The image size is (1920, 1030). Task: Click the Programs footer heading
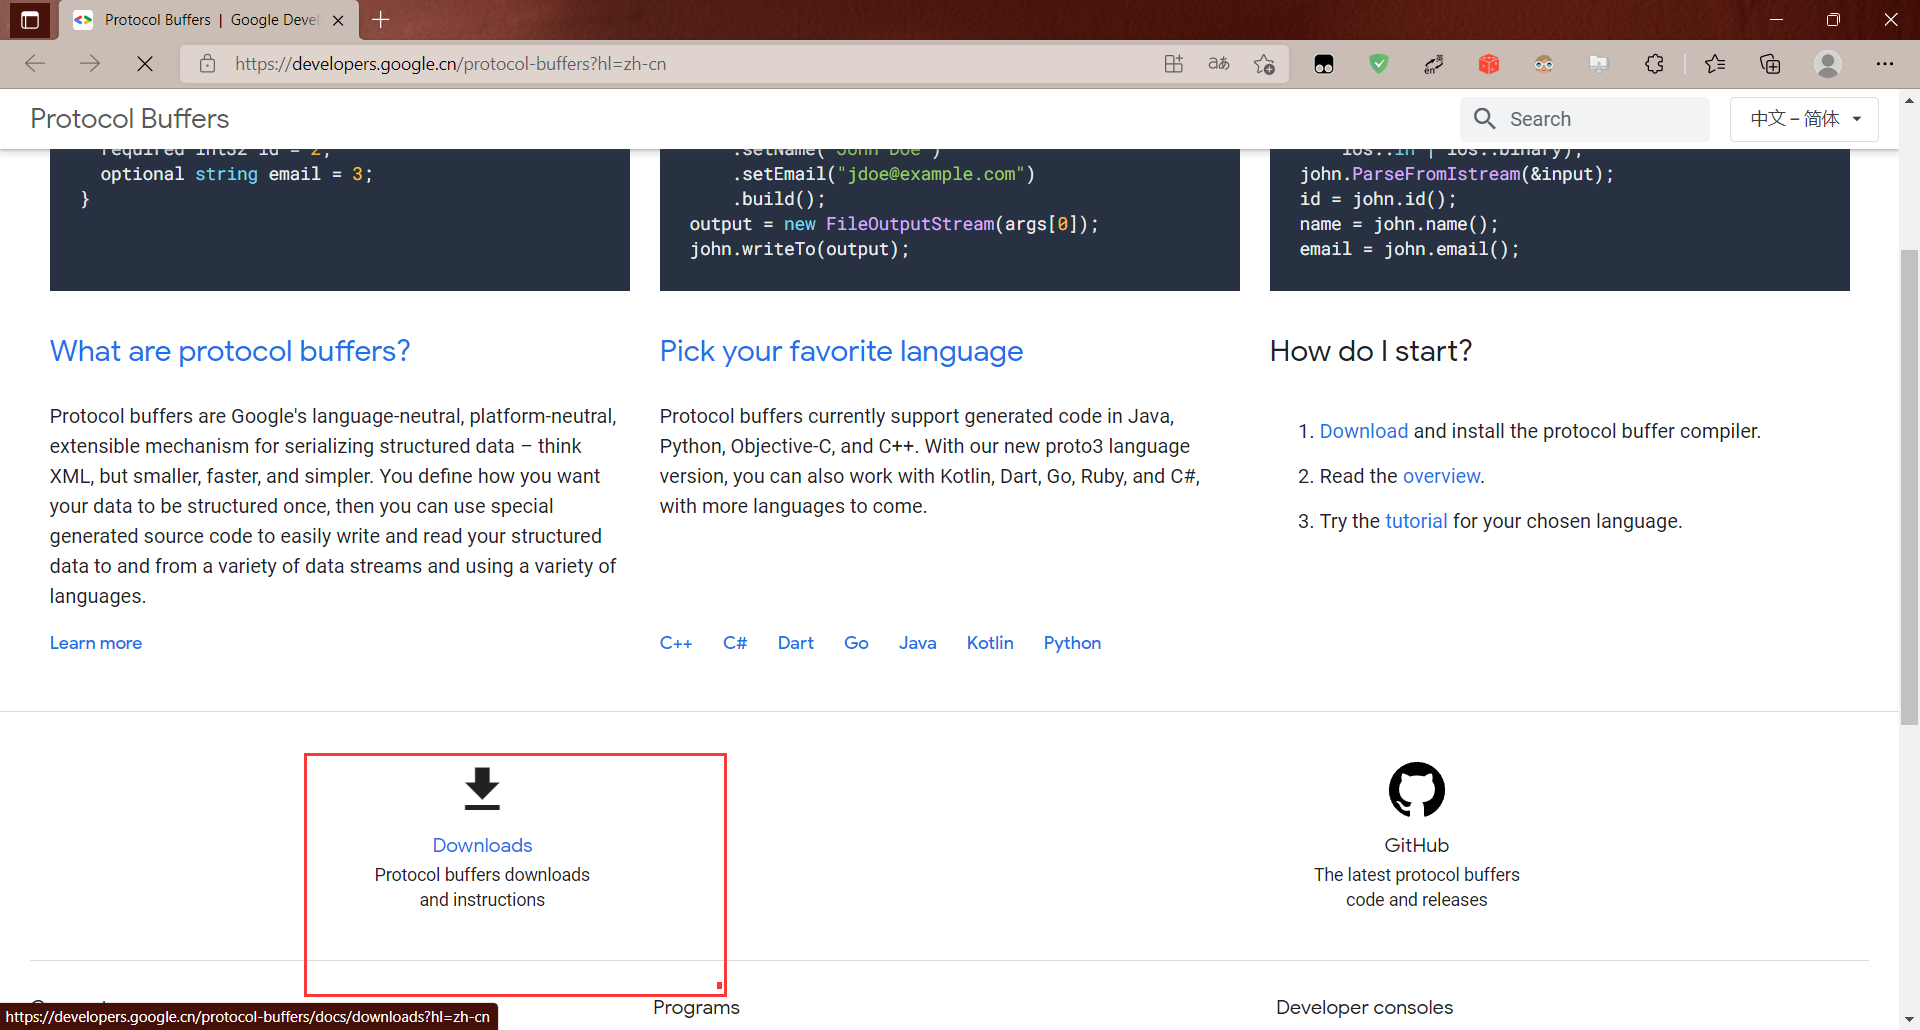(x=696, y=1007)
